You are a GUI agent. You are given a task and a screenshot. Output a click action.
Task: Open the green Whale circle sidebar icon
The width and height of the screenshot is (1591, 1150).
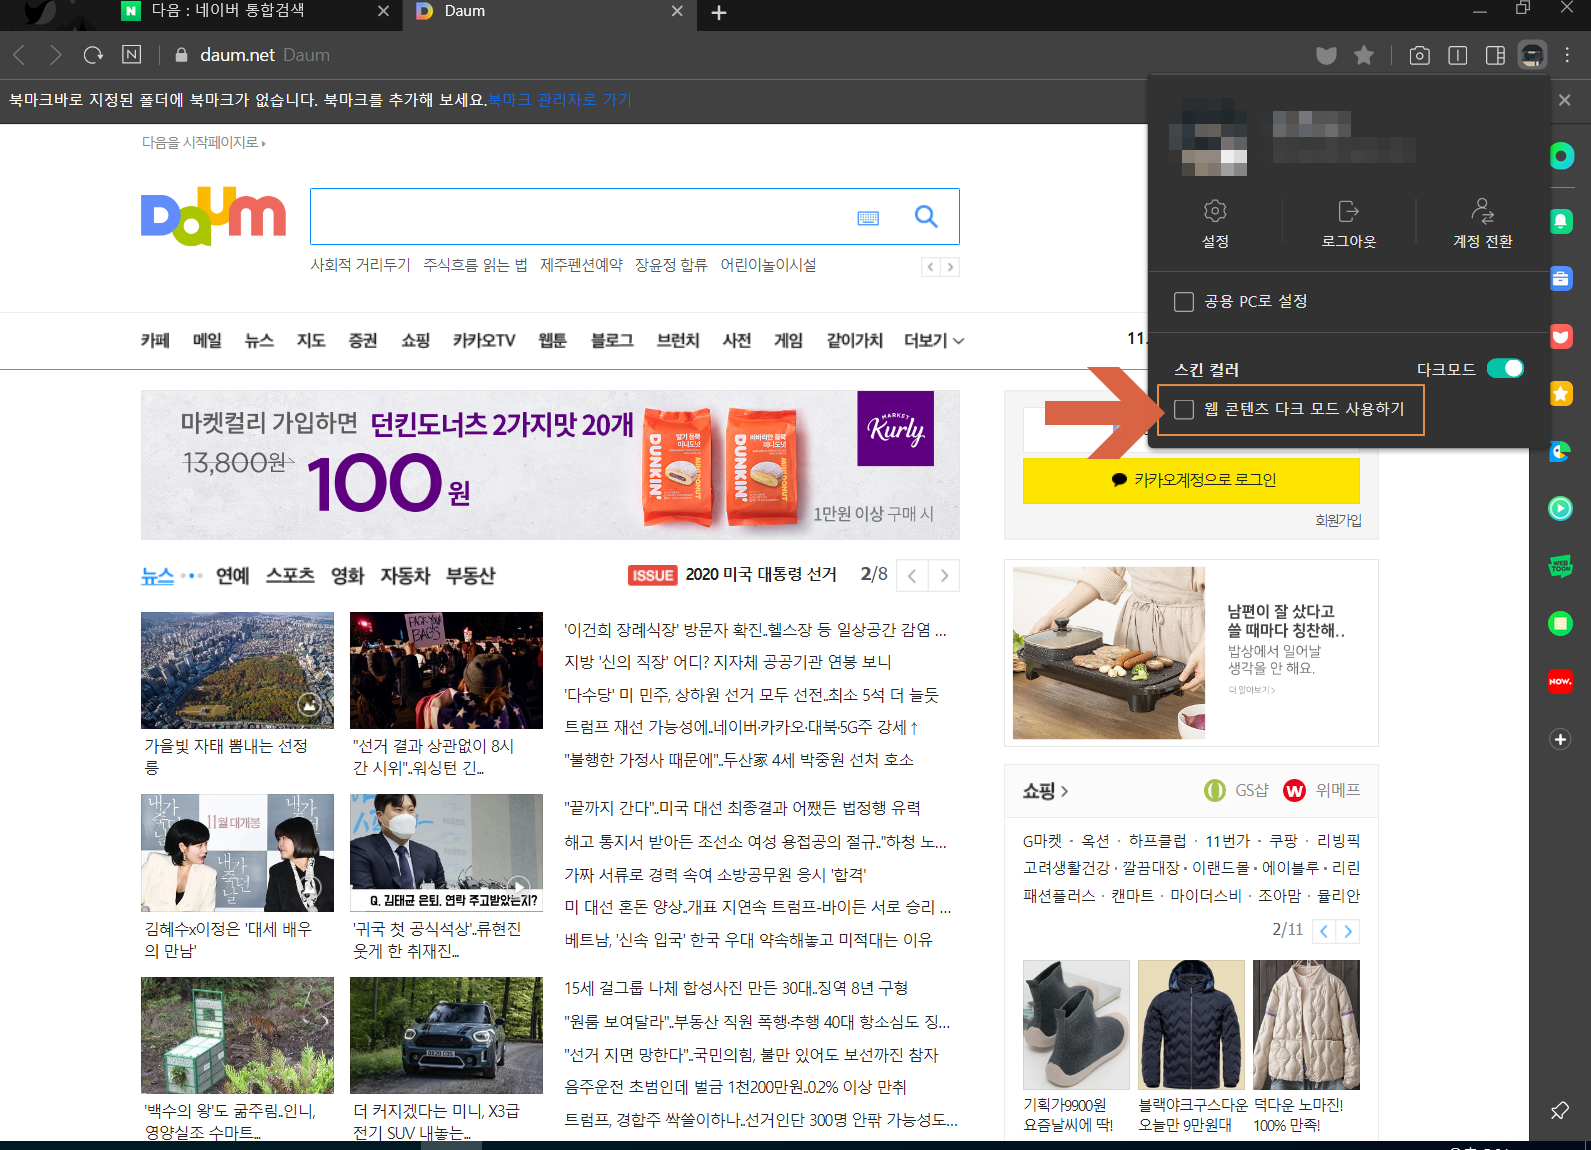(x=1561, y=156)
